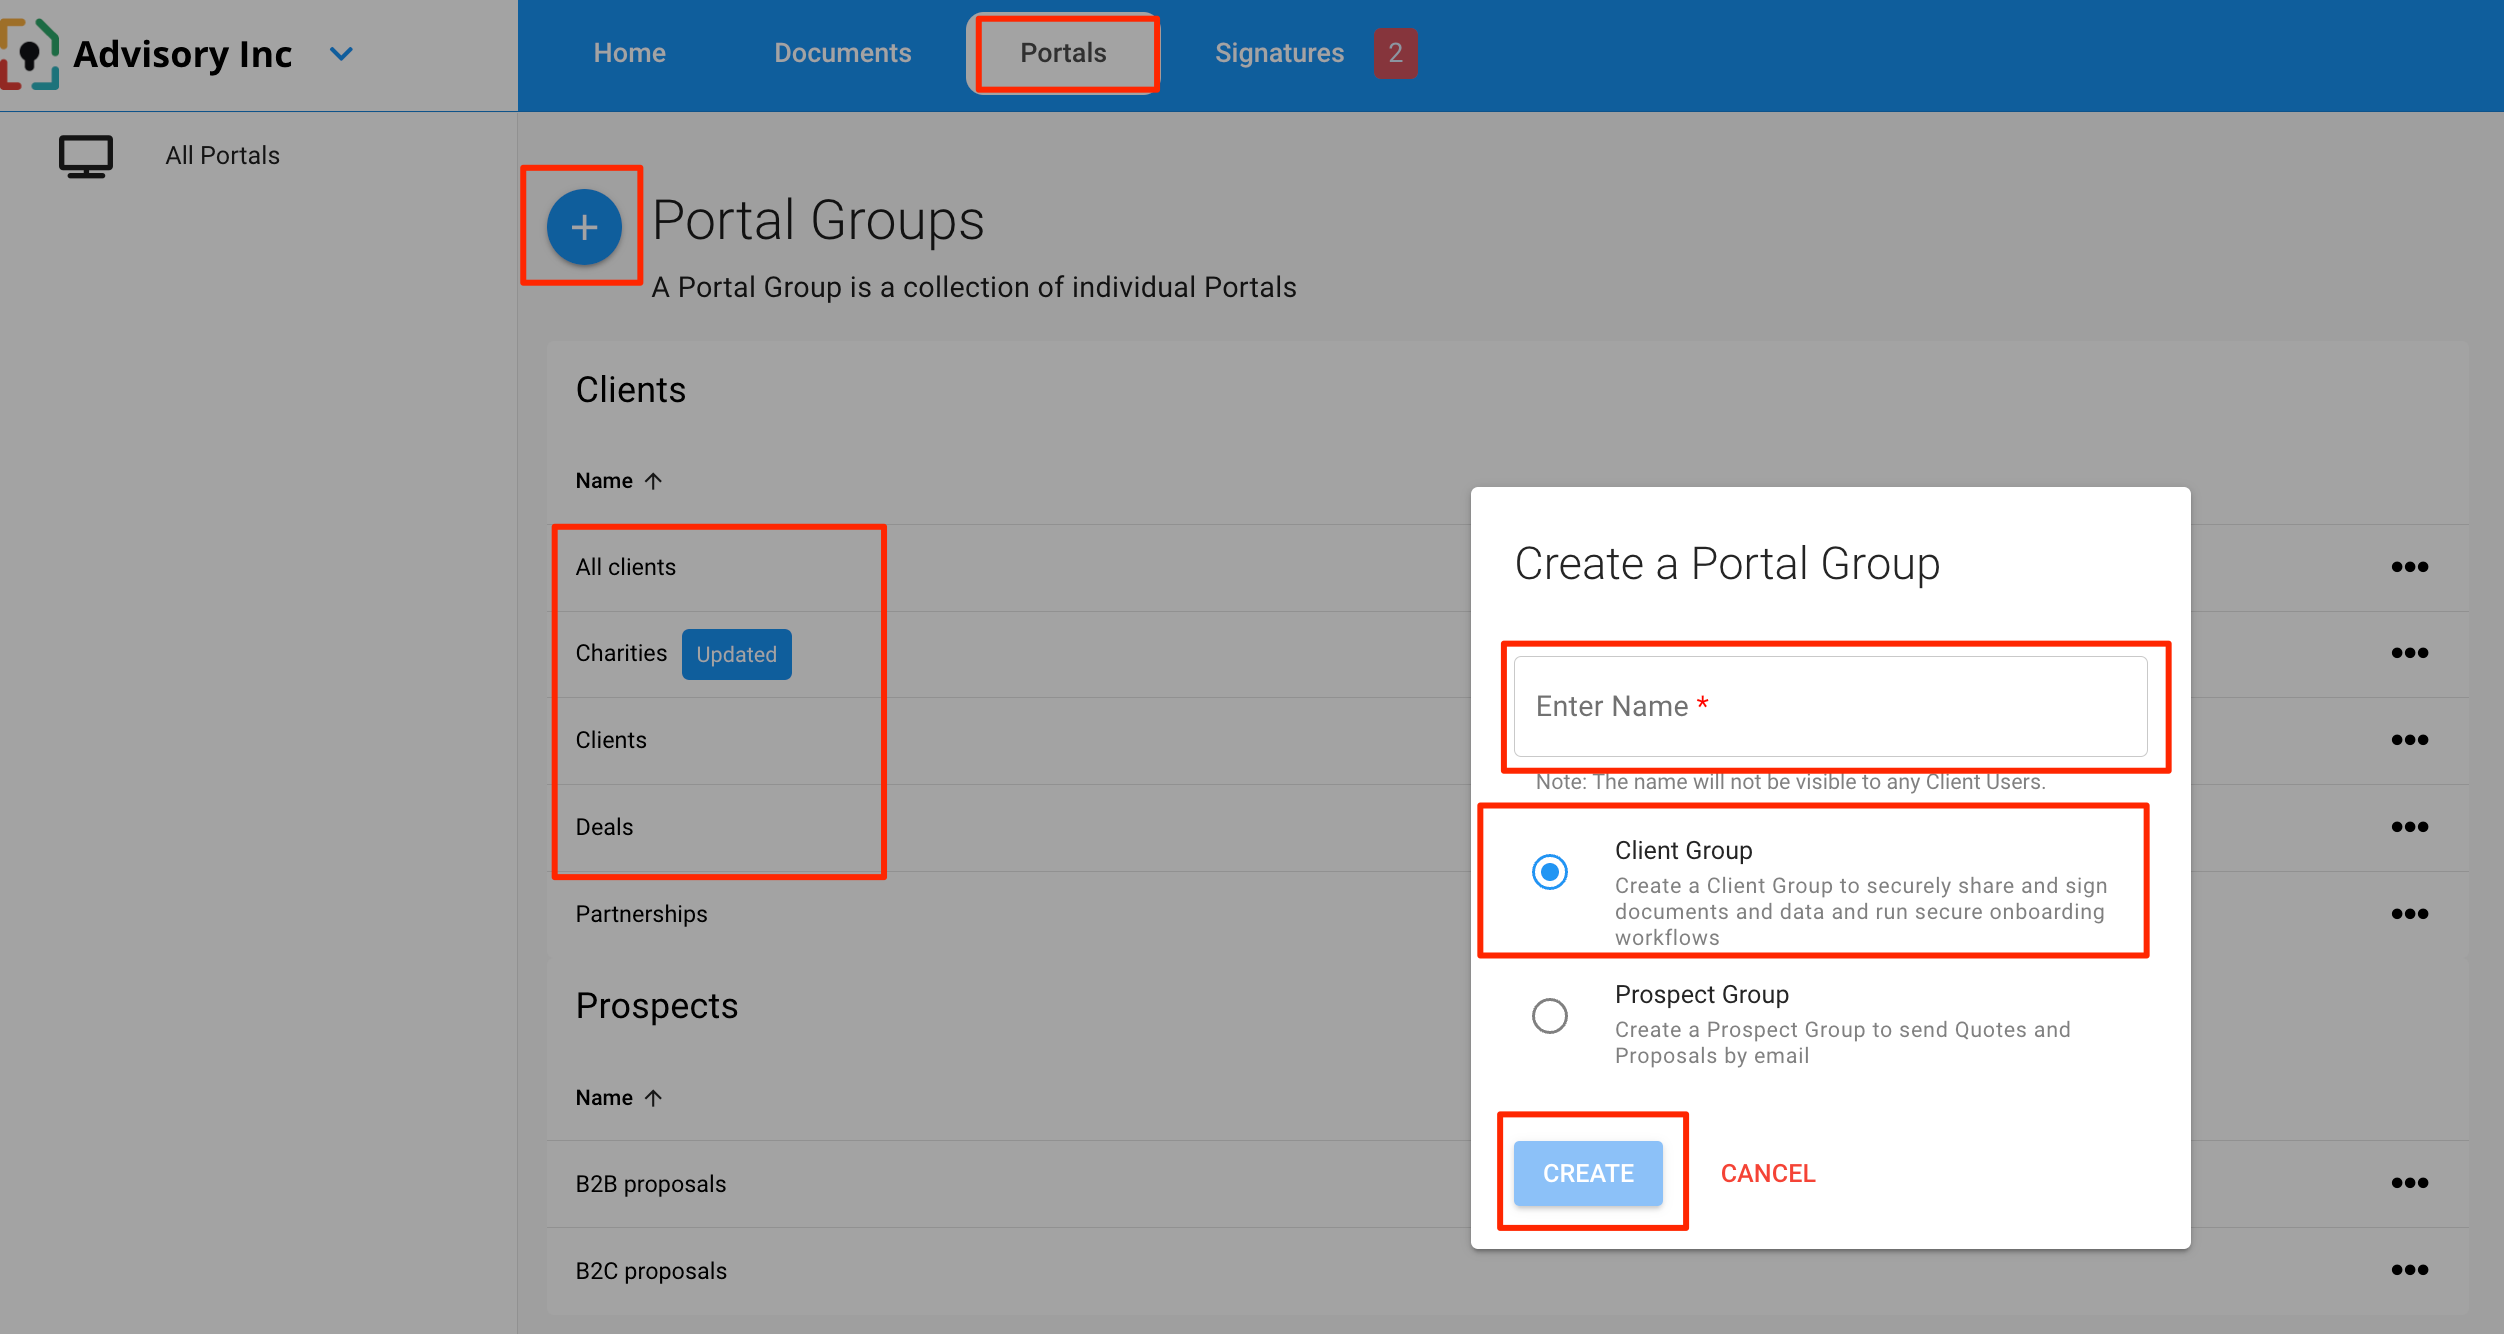2504x1334 pixels.
Task: Expand the Advisory Inc account dropdown chevron
Action: (342, 54)
